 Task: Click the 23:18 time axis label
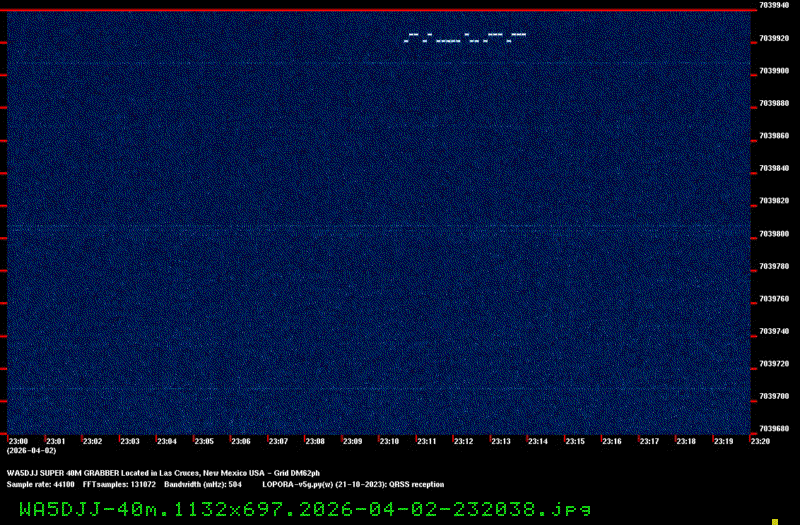(x=686, y=441)
